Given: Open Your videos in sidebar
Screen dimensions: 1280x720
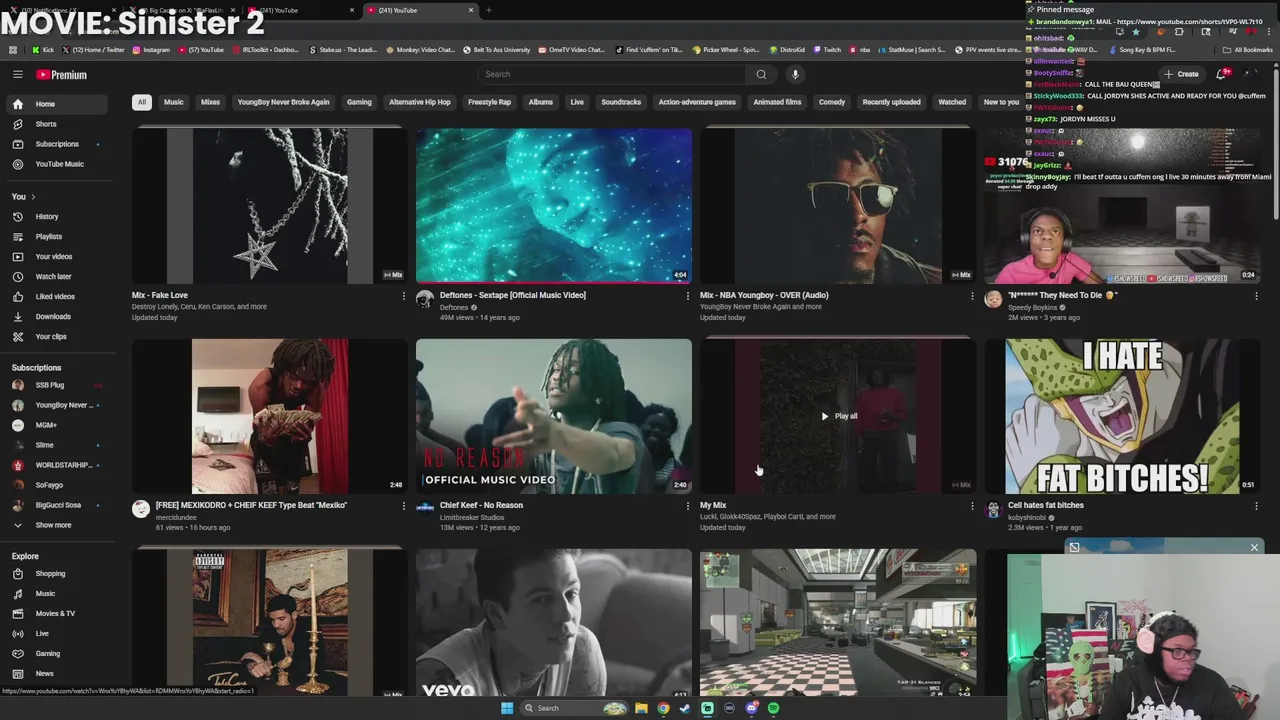Looking at the screenshot, I should [x=58, y=256].
